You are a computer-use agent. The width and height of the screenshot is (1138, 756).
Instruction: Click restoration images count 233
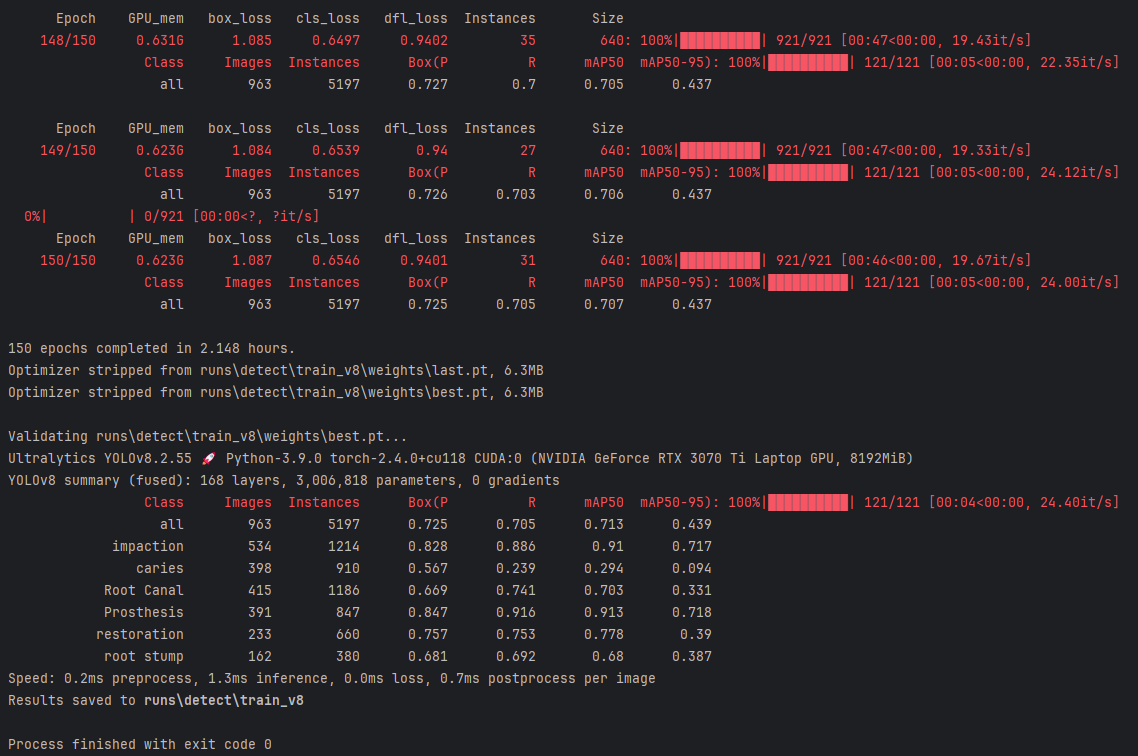click(x=260, y=634)
